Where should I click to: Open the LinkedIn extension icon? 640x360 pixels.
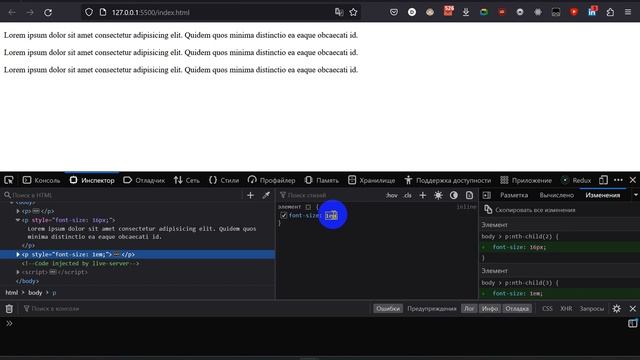coord(592,11)
